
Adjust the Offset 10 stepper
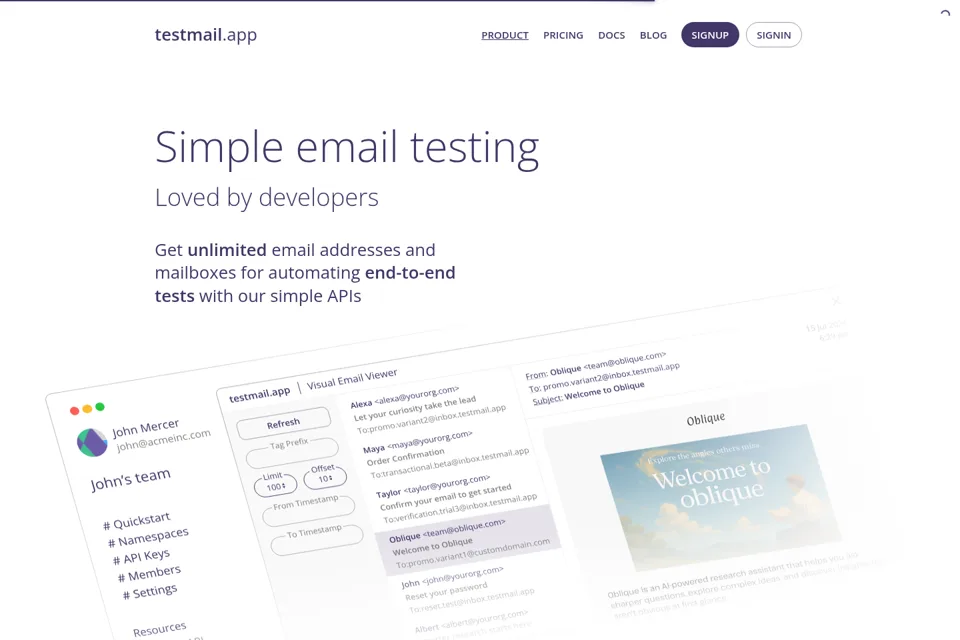pos(325,478)
